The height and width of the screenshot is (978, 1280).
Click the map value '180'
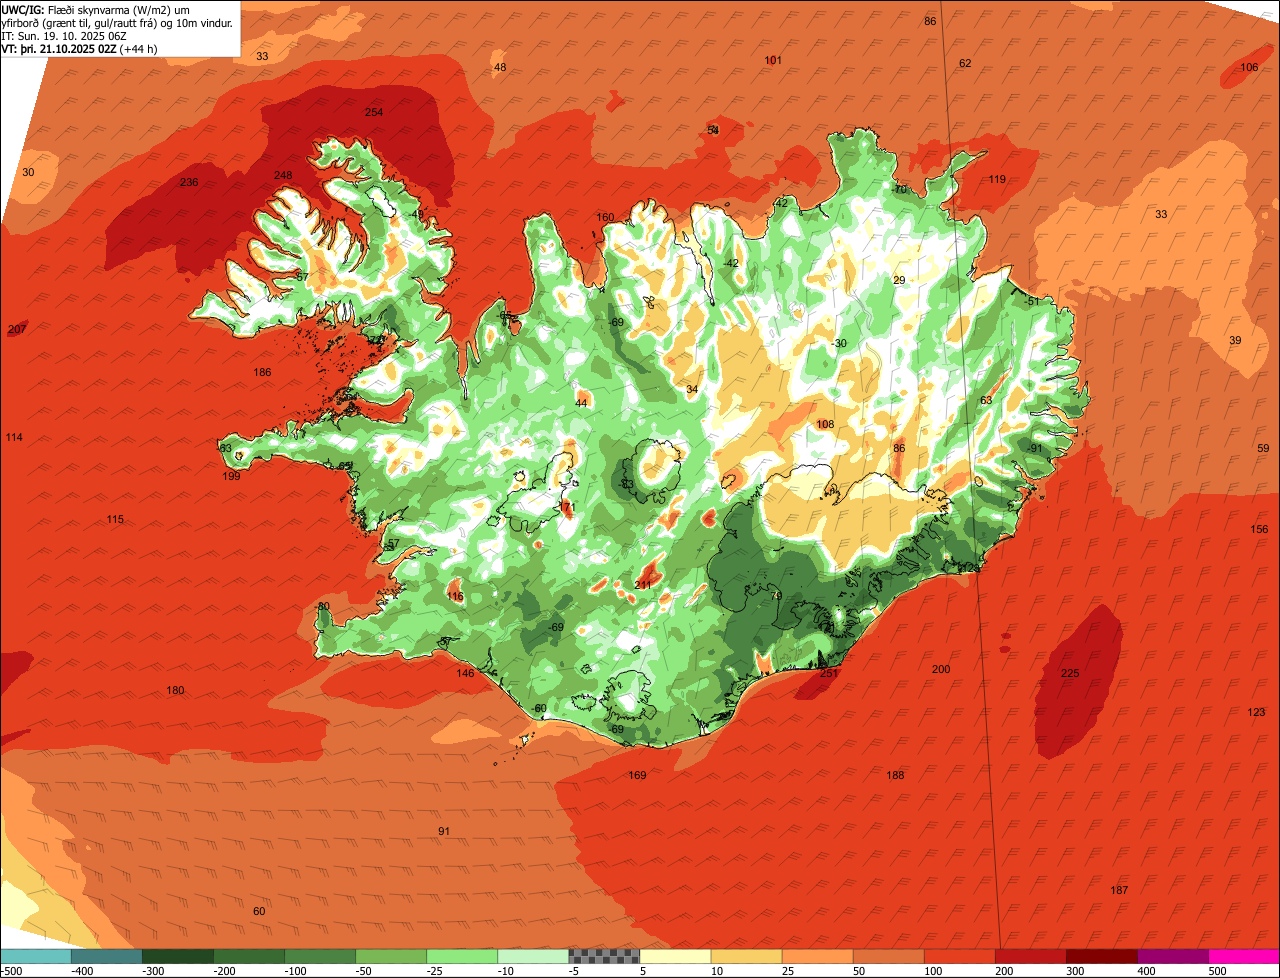click(x=175, y=691)
